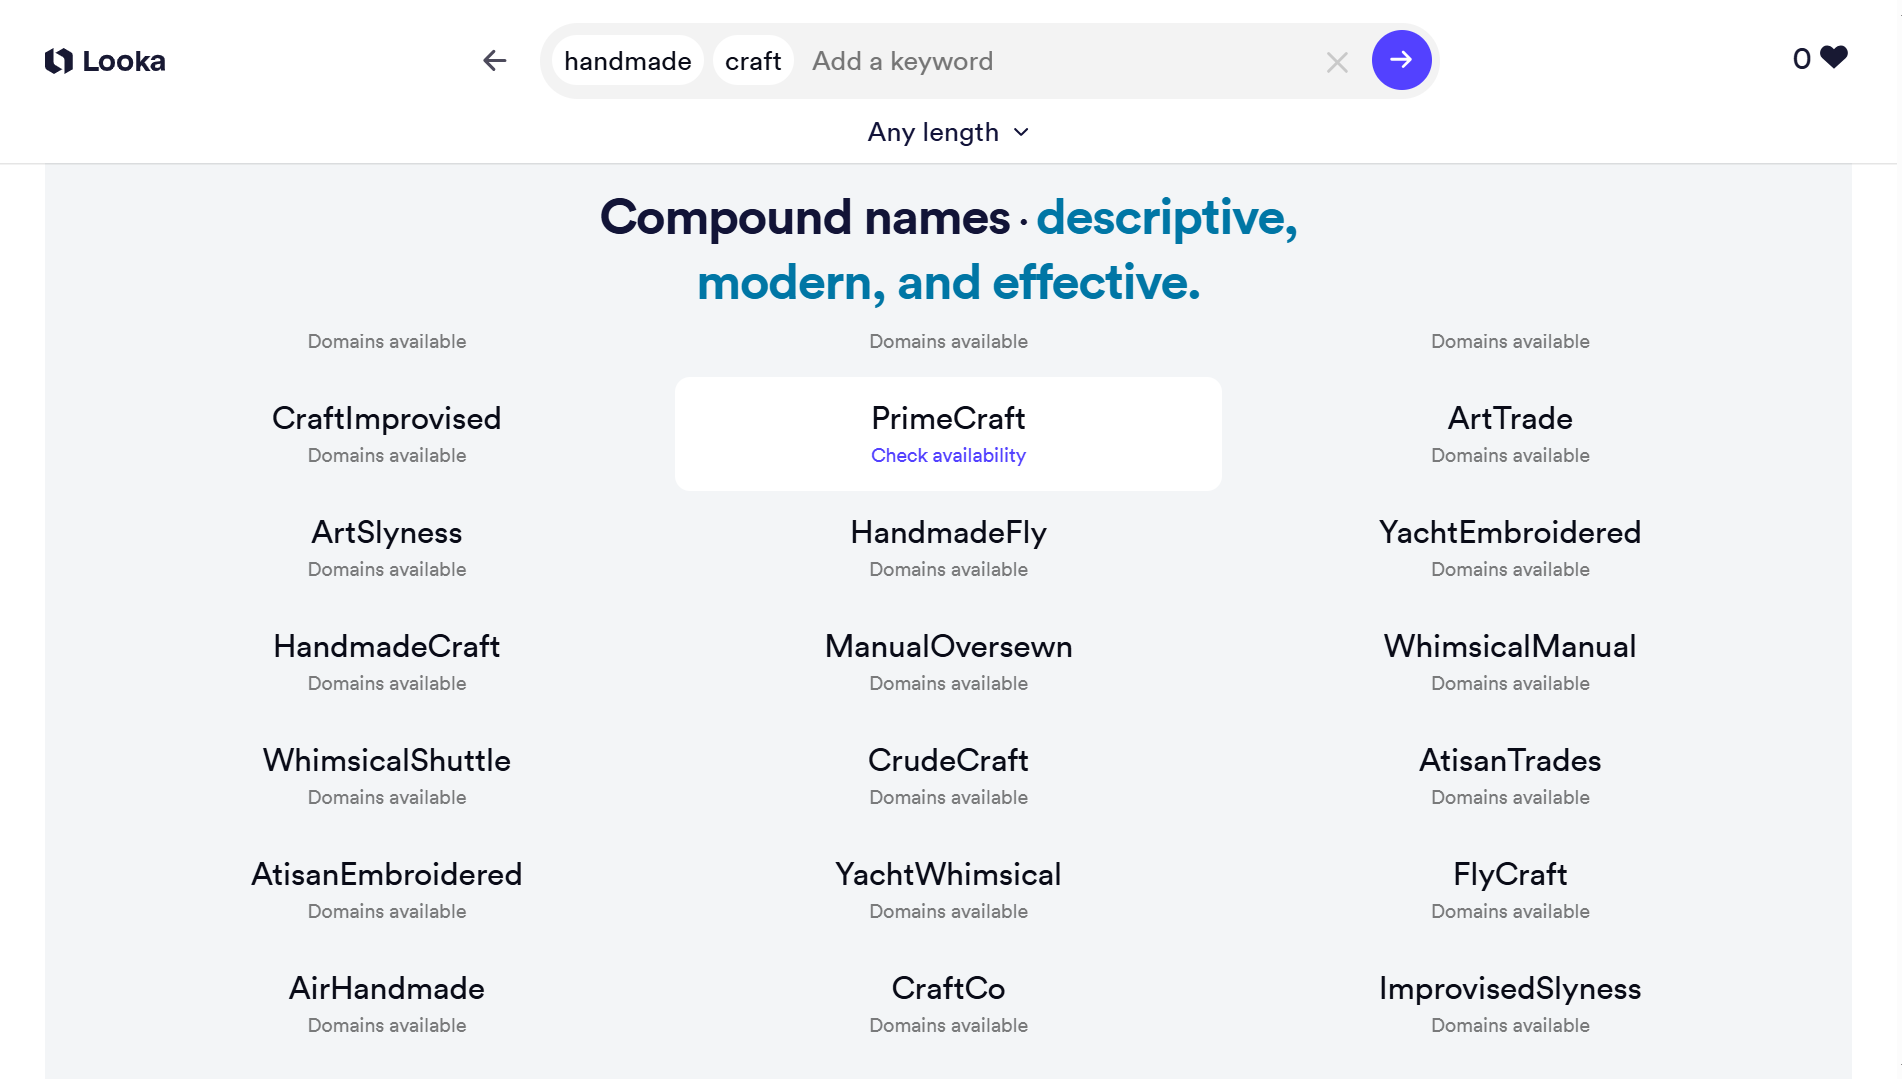Select the ImprovisedSlyness name

[x=1510, y=988]
